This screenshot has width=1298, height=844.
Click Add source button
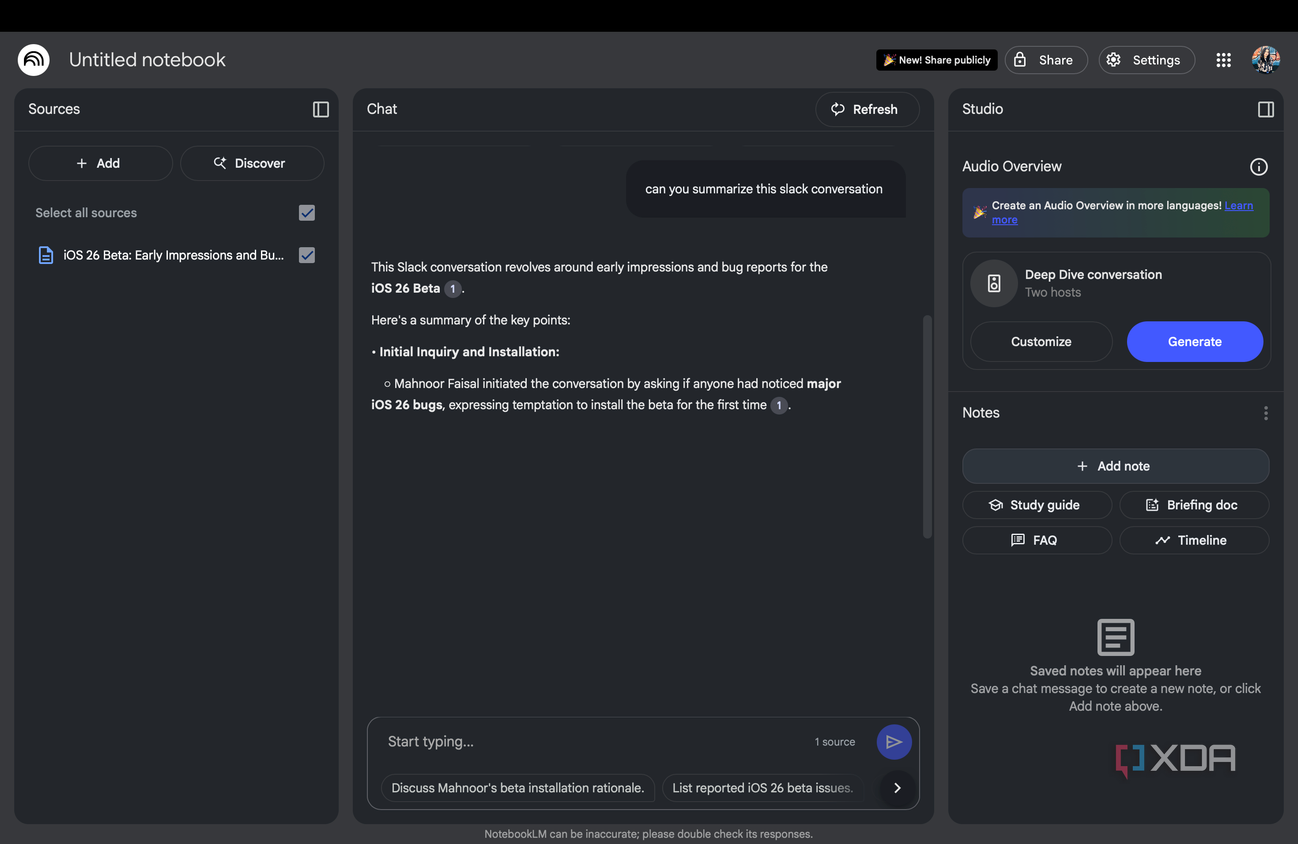[100, 163]
